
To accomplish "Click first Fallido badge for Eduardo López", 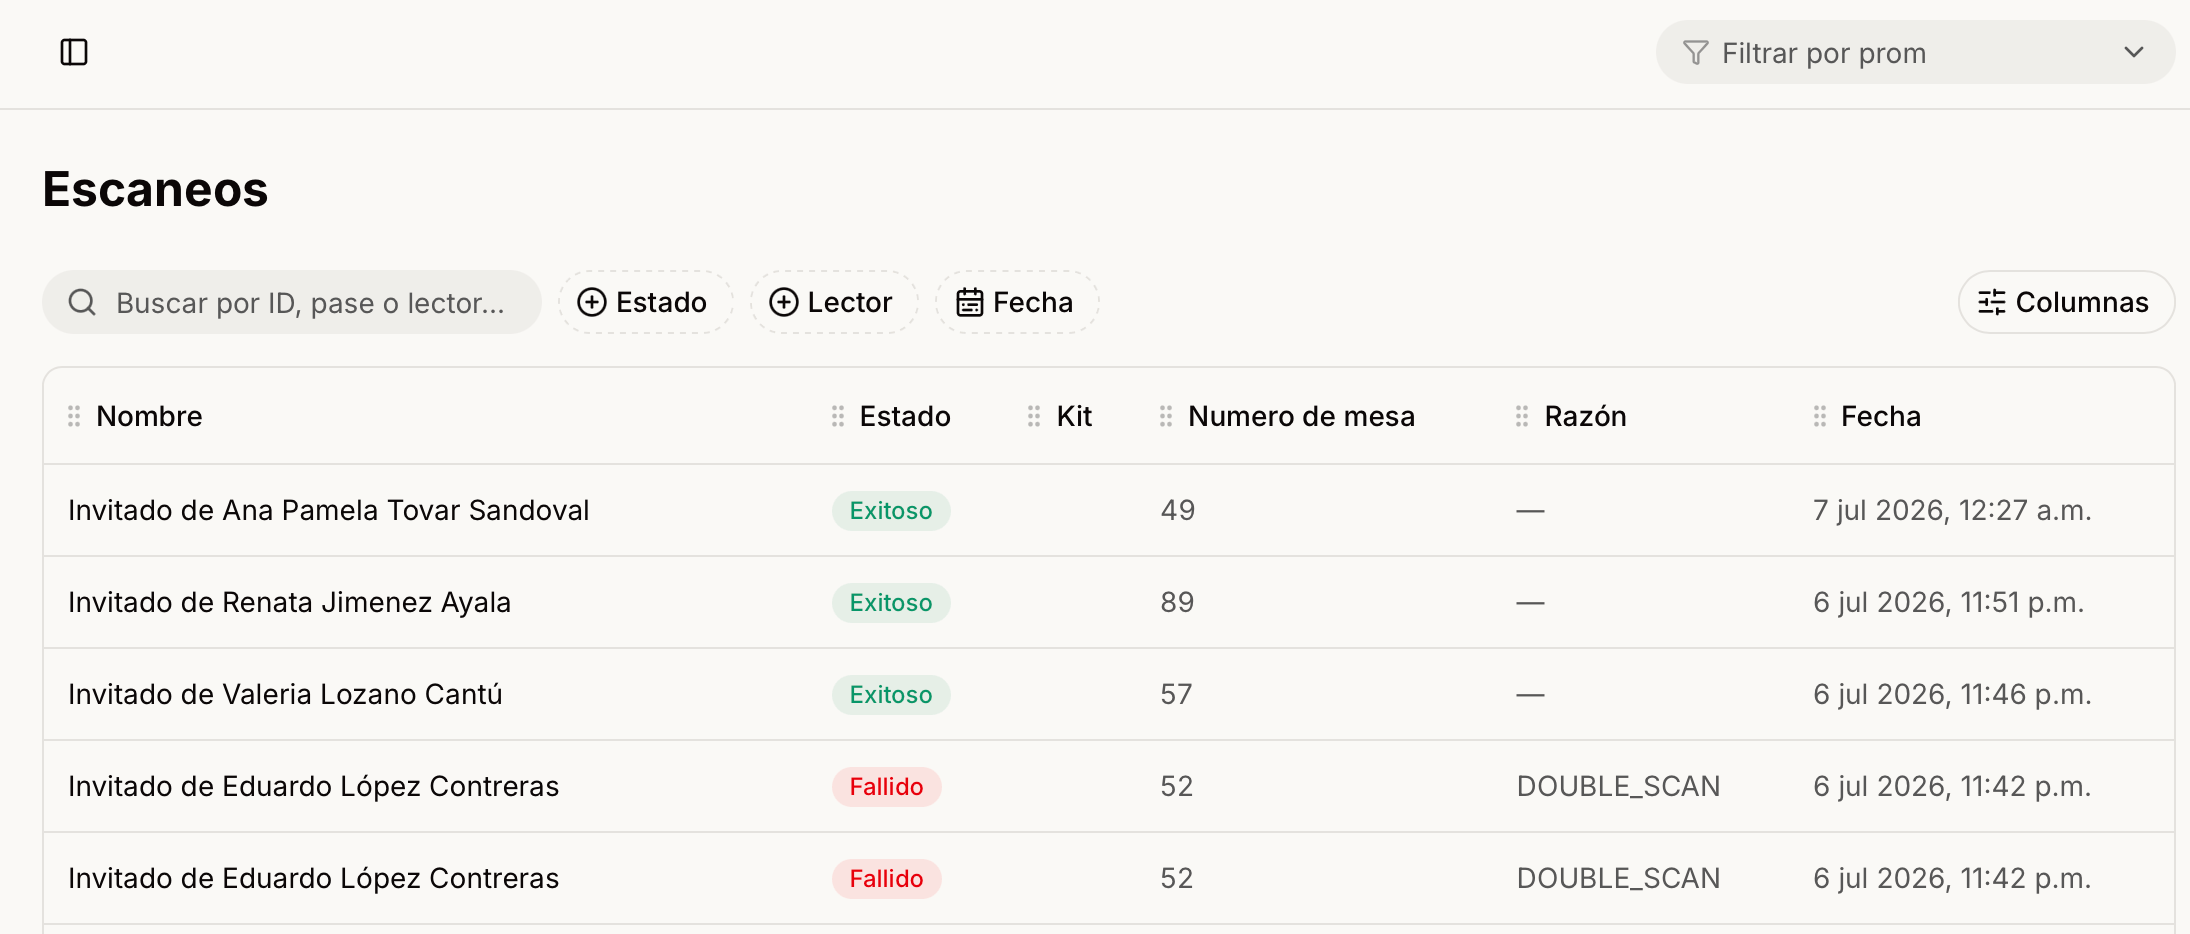I will tap(886, 787).
